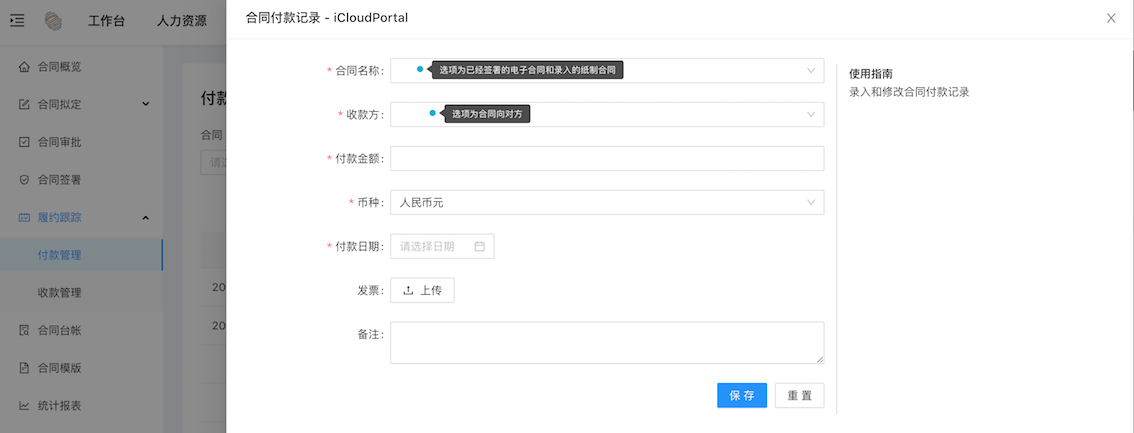This screenshot has height=433, width=1134.
Task: Upload an invoice with 上传 button
Action: [422, 290]
